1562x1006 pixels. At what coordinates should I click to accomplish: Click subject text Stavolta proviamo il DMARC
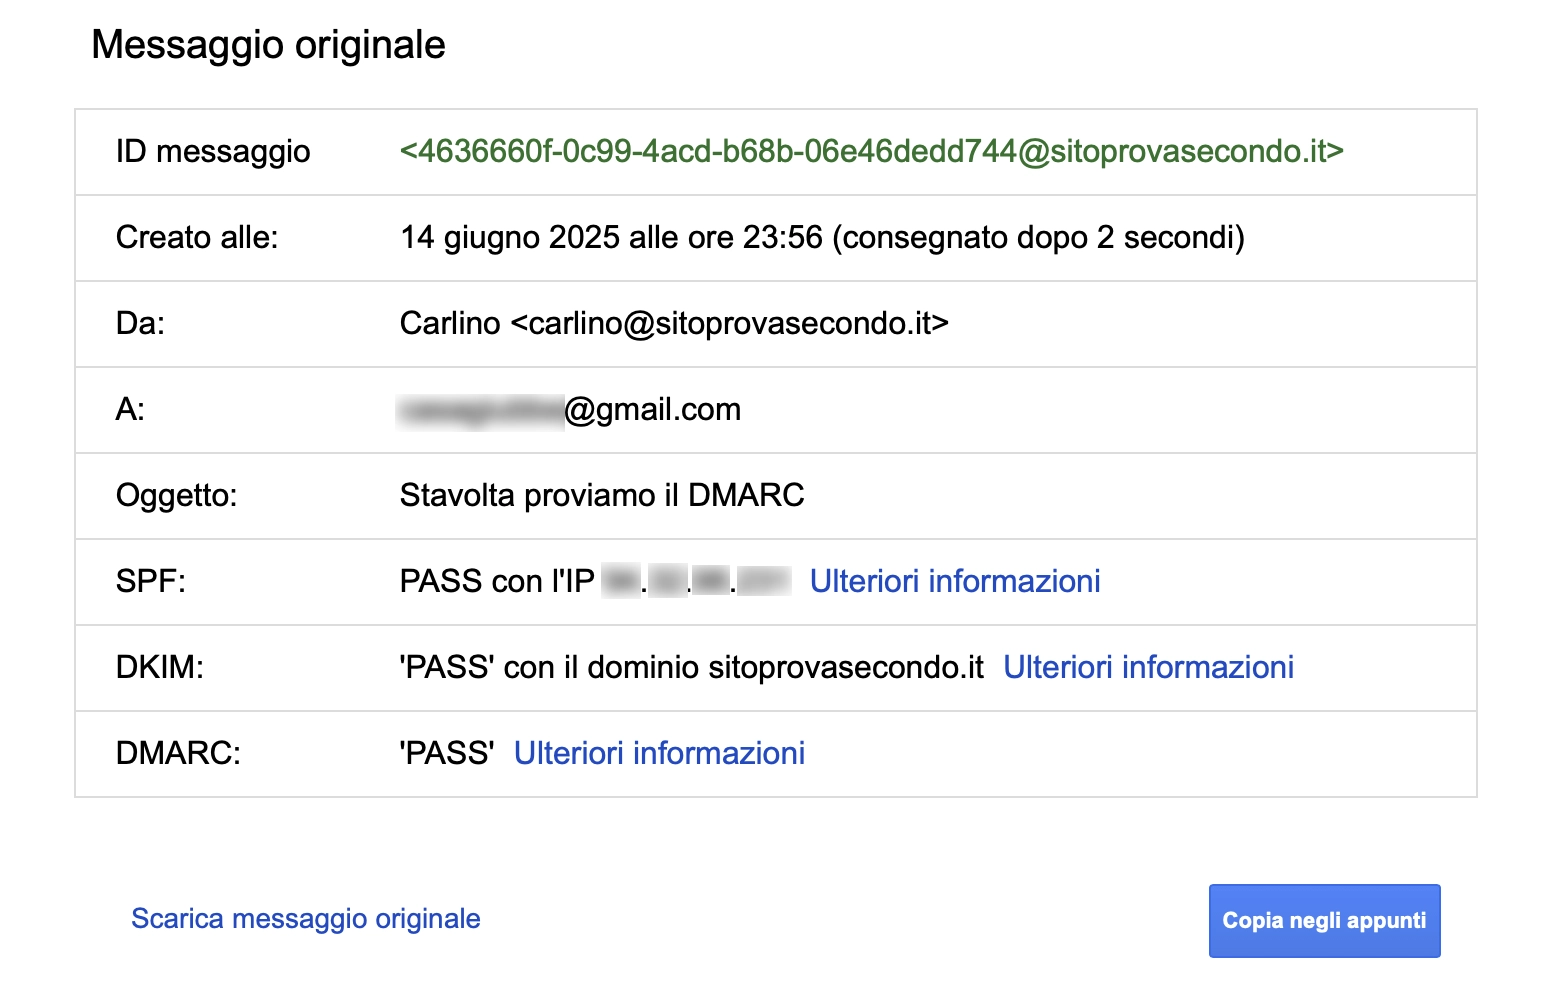(x=602, y=495)
